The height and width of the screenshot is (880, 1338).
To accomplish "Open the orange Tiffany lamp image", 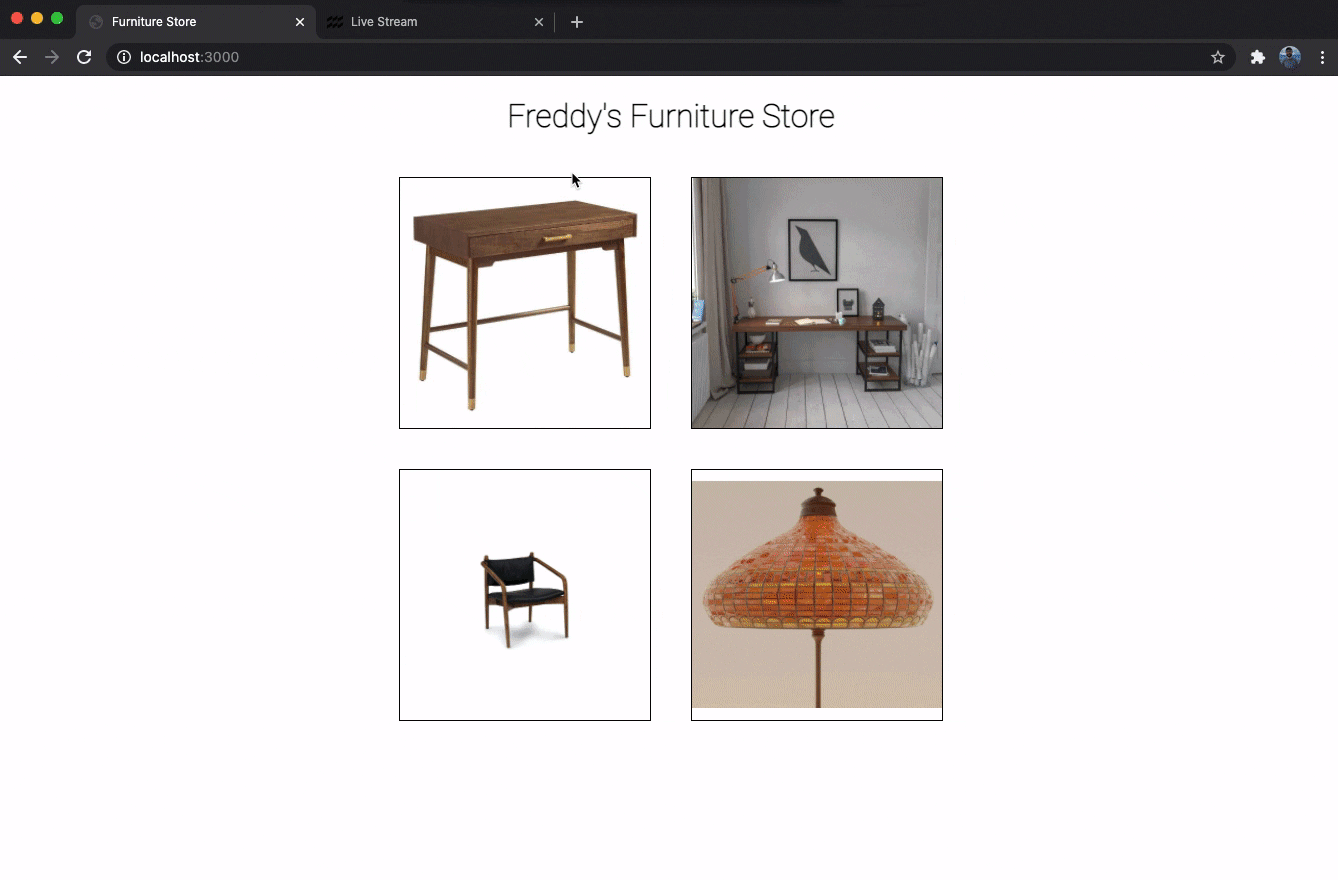I will pos(817,595).
